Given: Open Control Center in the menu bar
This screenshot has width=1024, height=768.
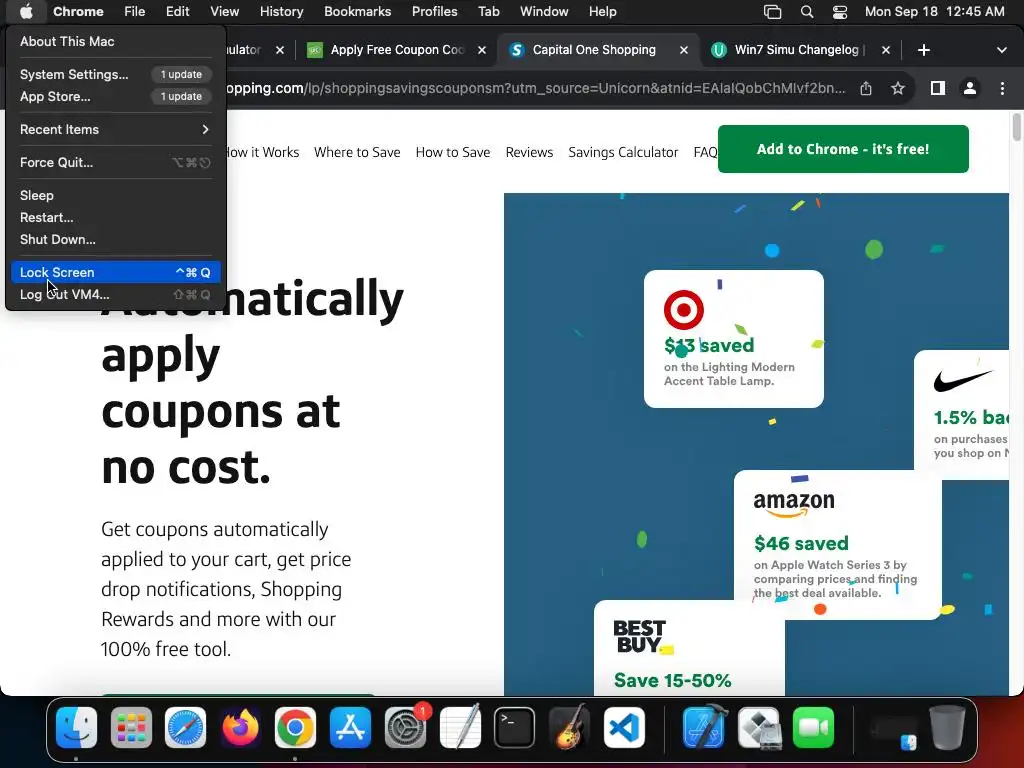Looking at the screenshot, I should tap(840, 12).
